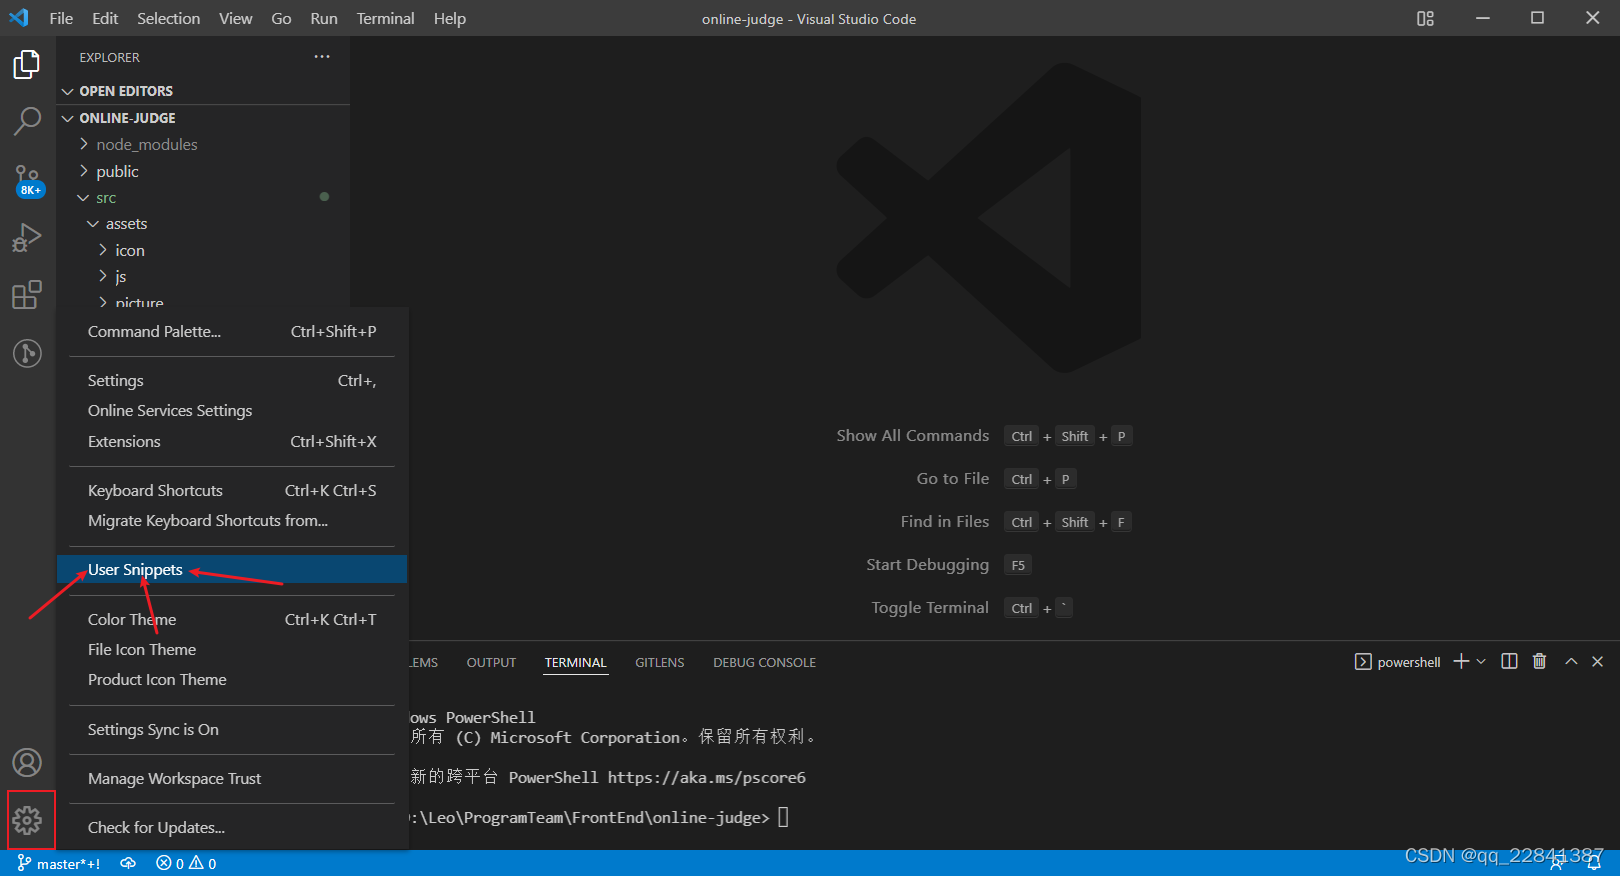Kill terminal with the trash icon
The width and height of the screenshot is (1620, 876).
coord(1539,662)
